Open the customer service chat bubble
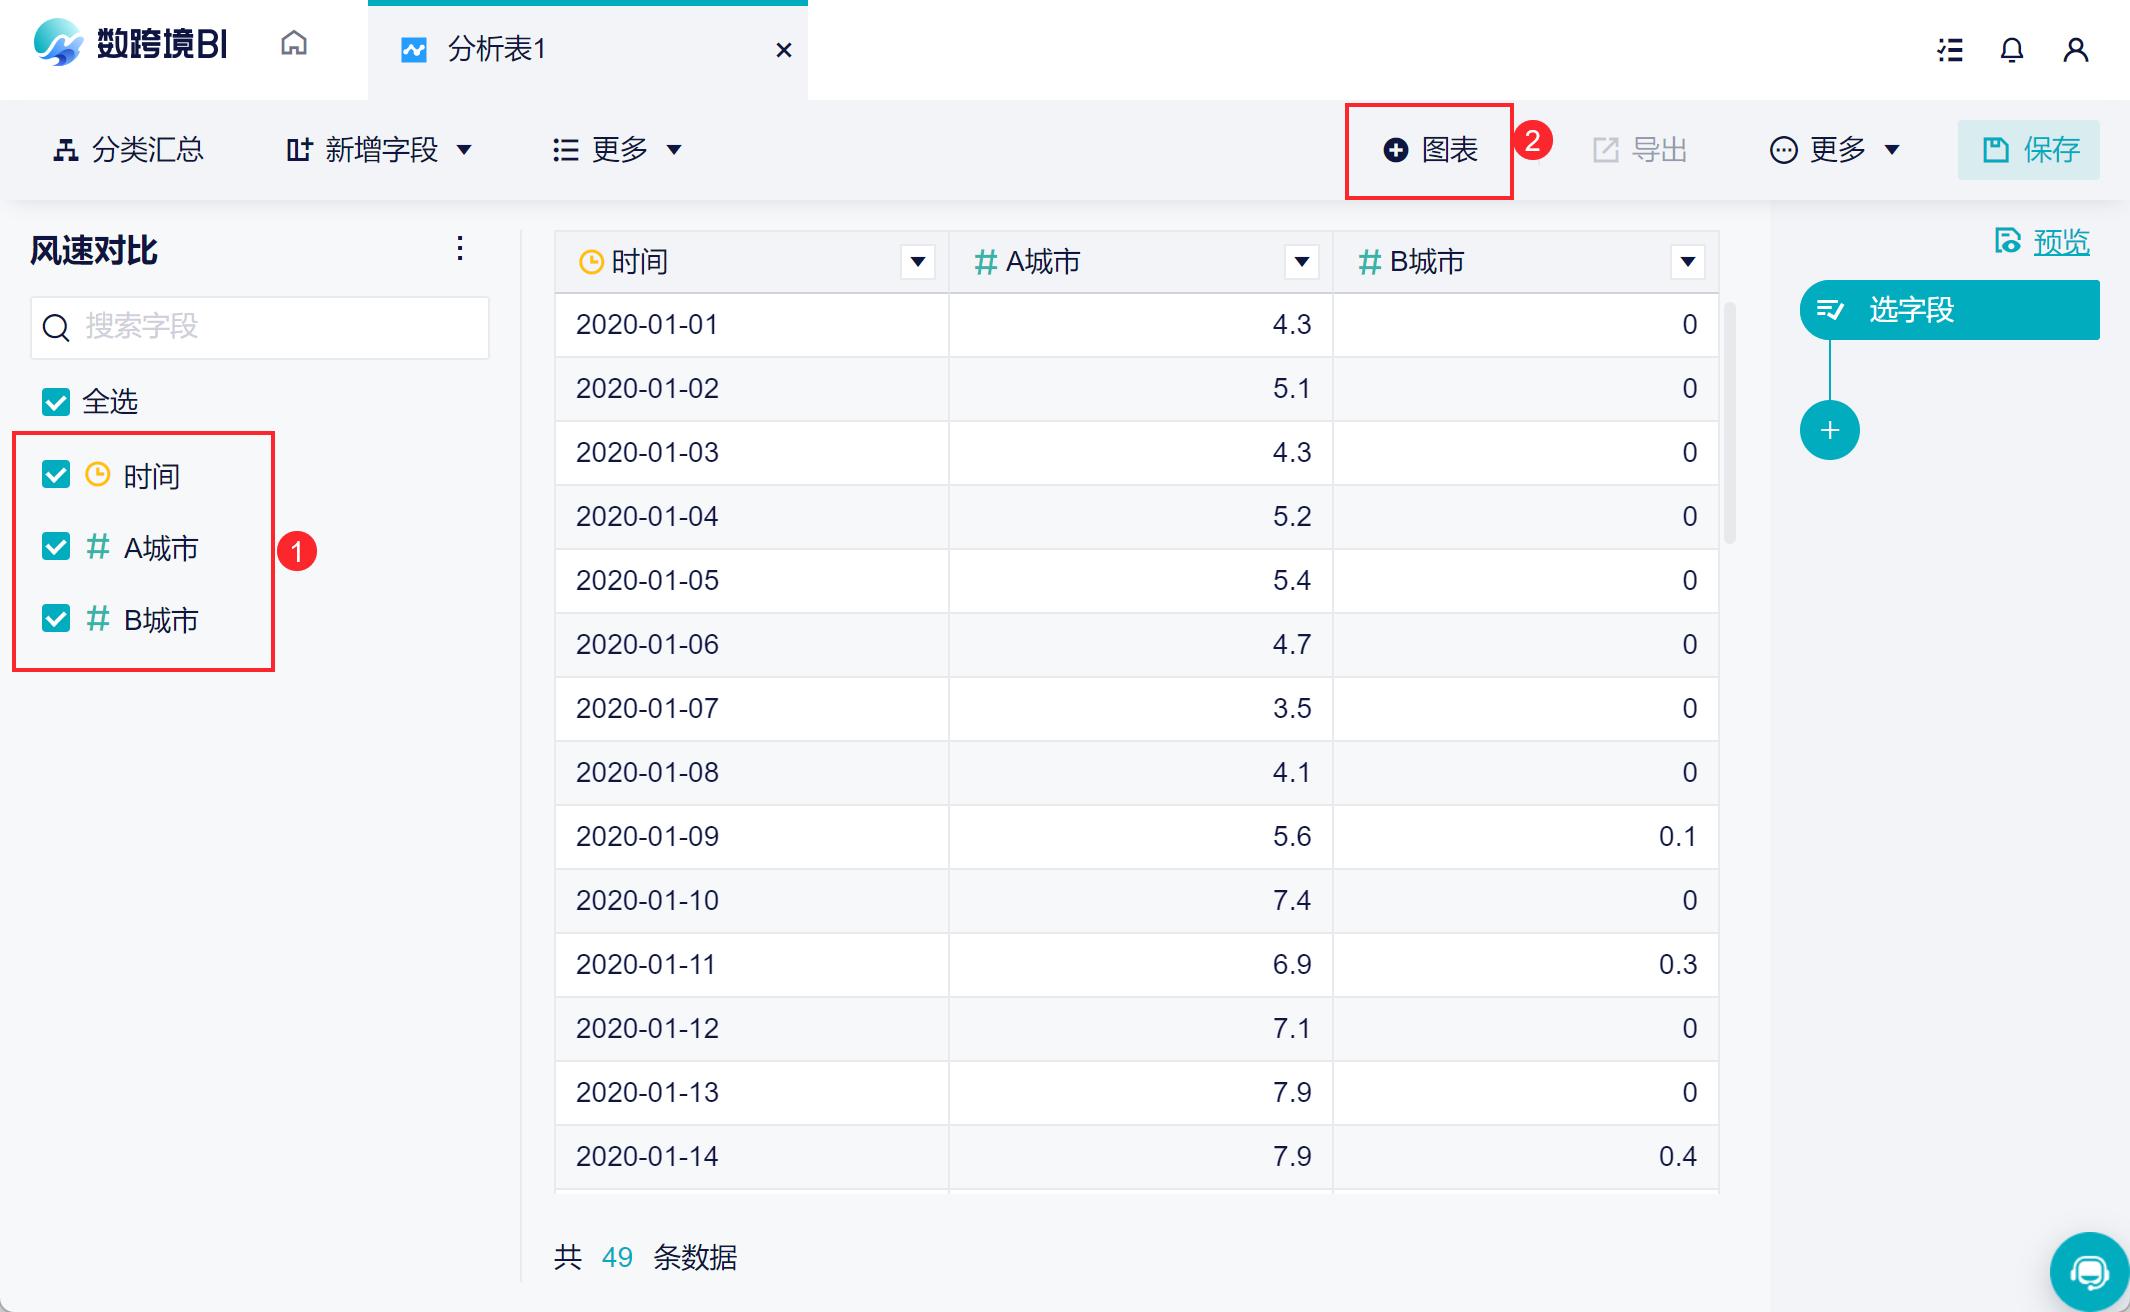2130x1312 pixels. (2088, 1271)
